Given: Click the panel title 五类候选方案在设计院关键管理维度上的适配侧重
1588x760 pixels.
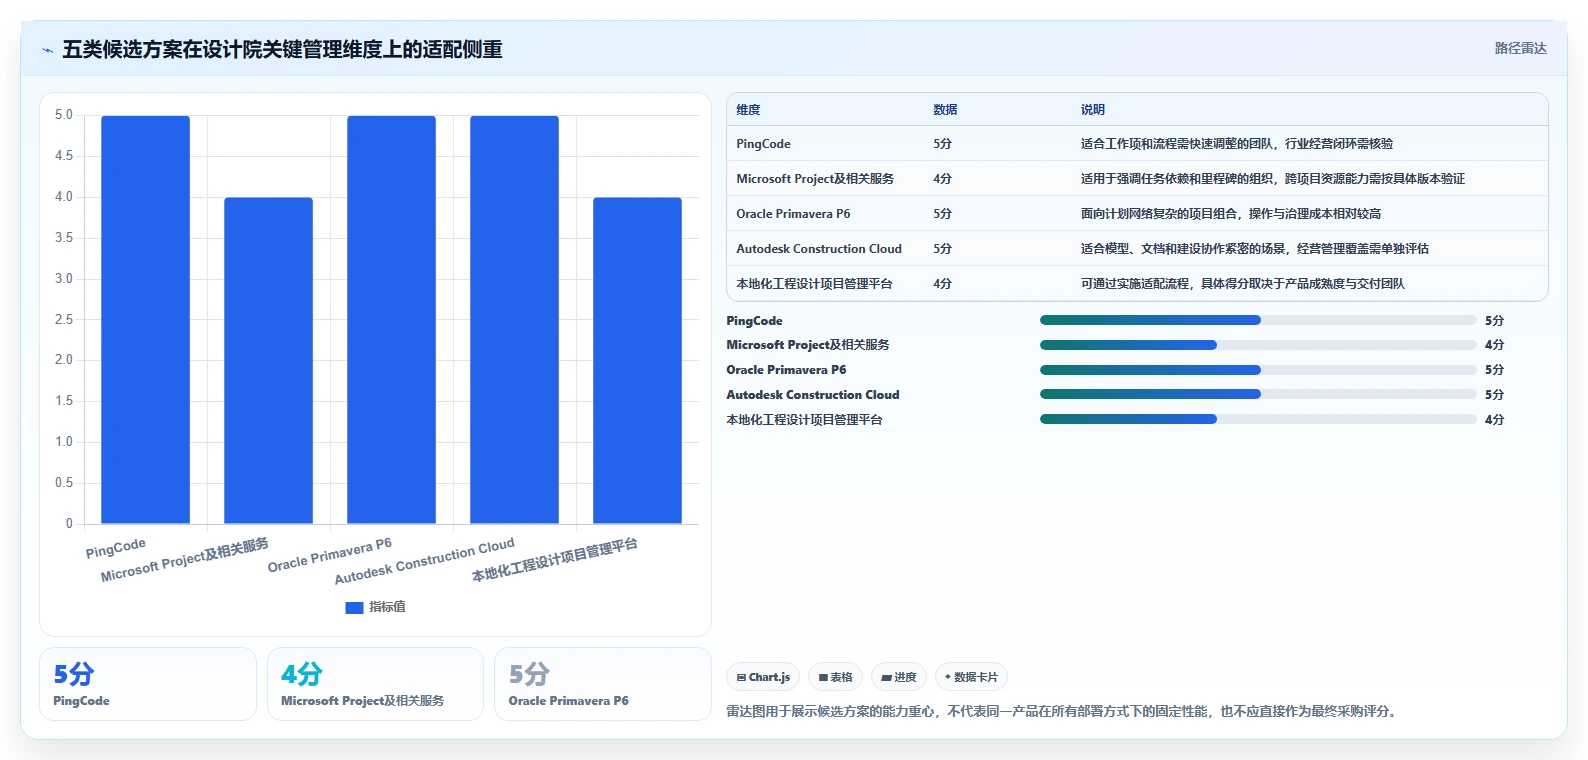Looking at the screenshot, I should click(x=282, y=49).
